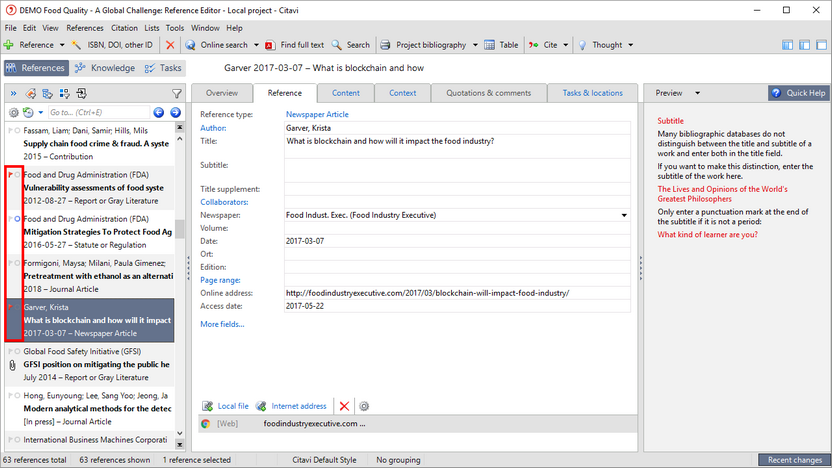832x468 pixels.
Task: Click the red X below the fields to remove location
Action: click(x=344, y=406)
